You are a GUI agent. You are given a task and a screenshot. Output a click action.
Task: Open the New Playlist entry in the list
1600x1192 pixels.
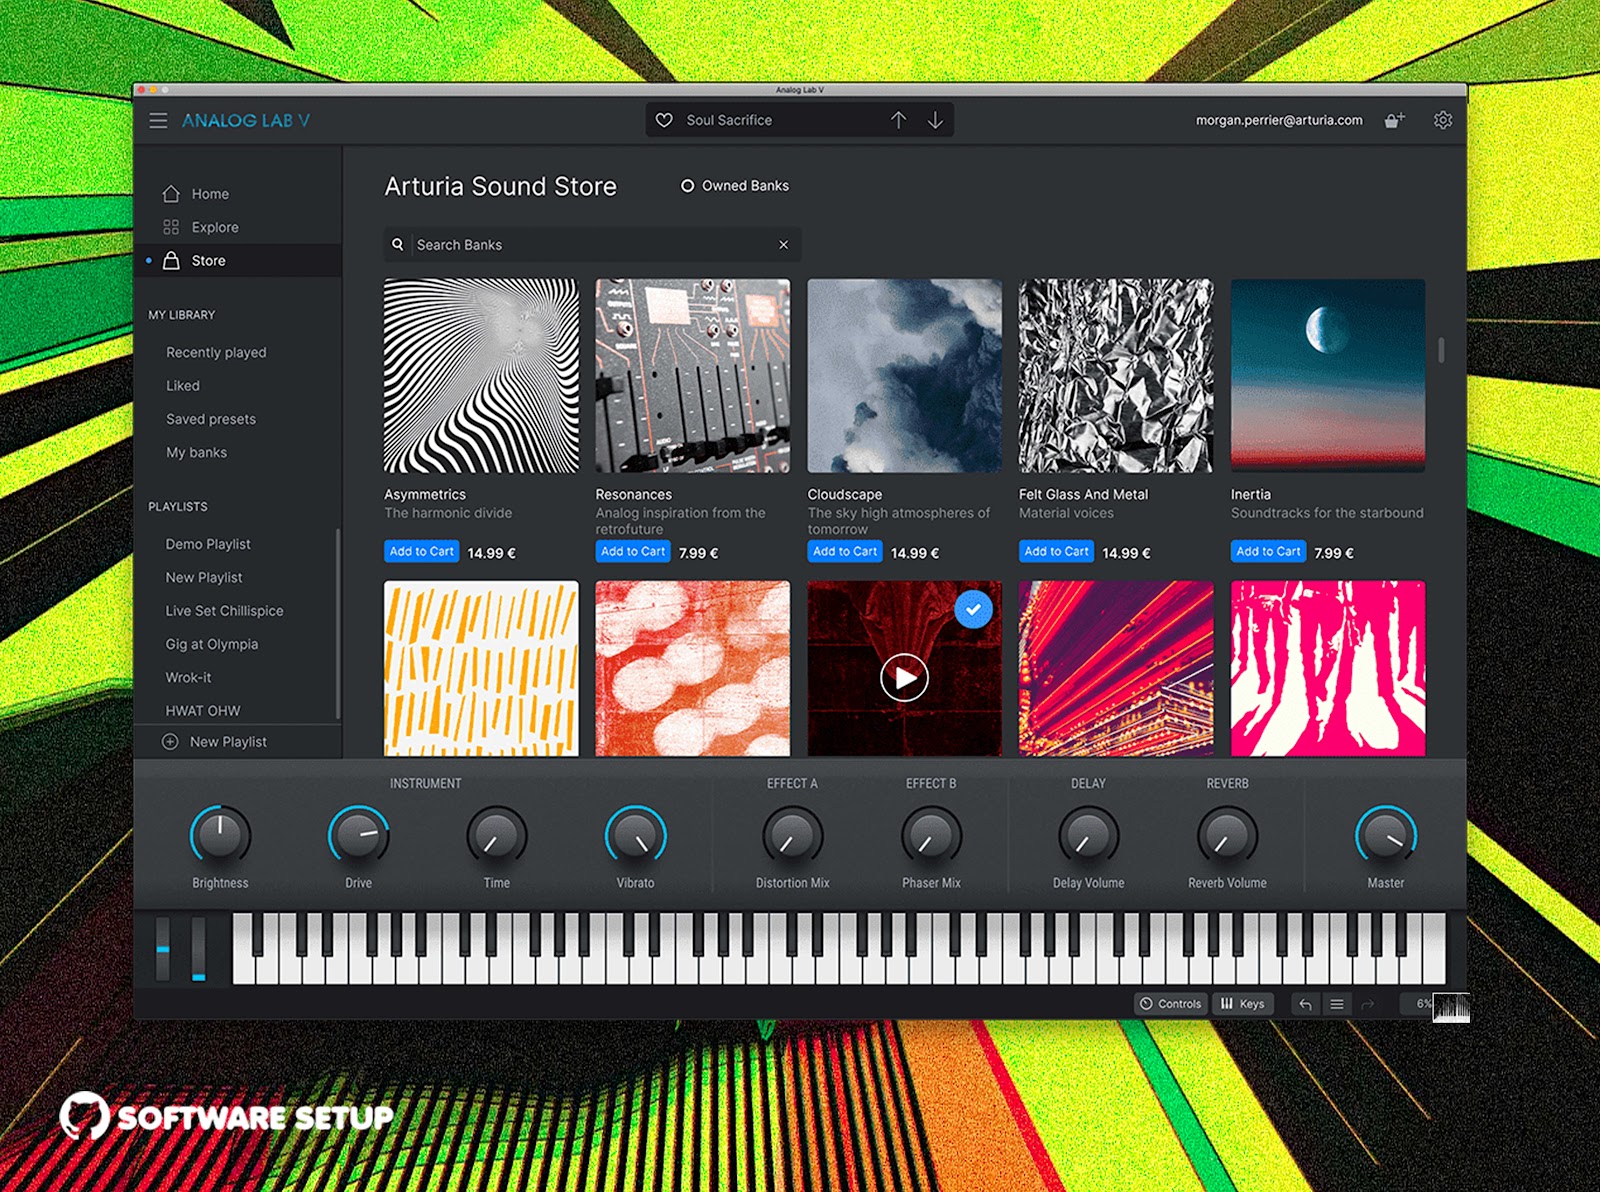tap(204, 577)
